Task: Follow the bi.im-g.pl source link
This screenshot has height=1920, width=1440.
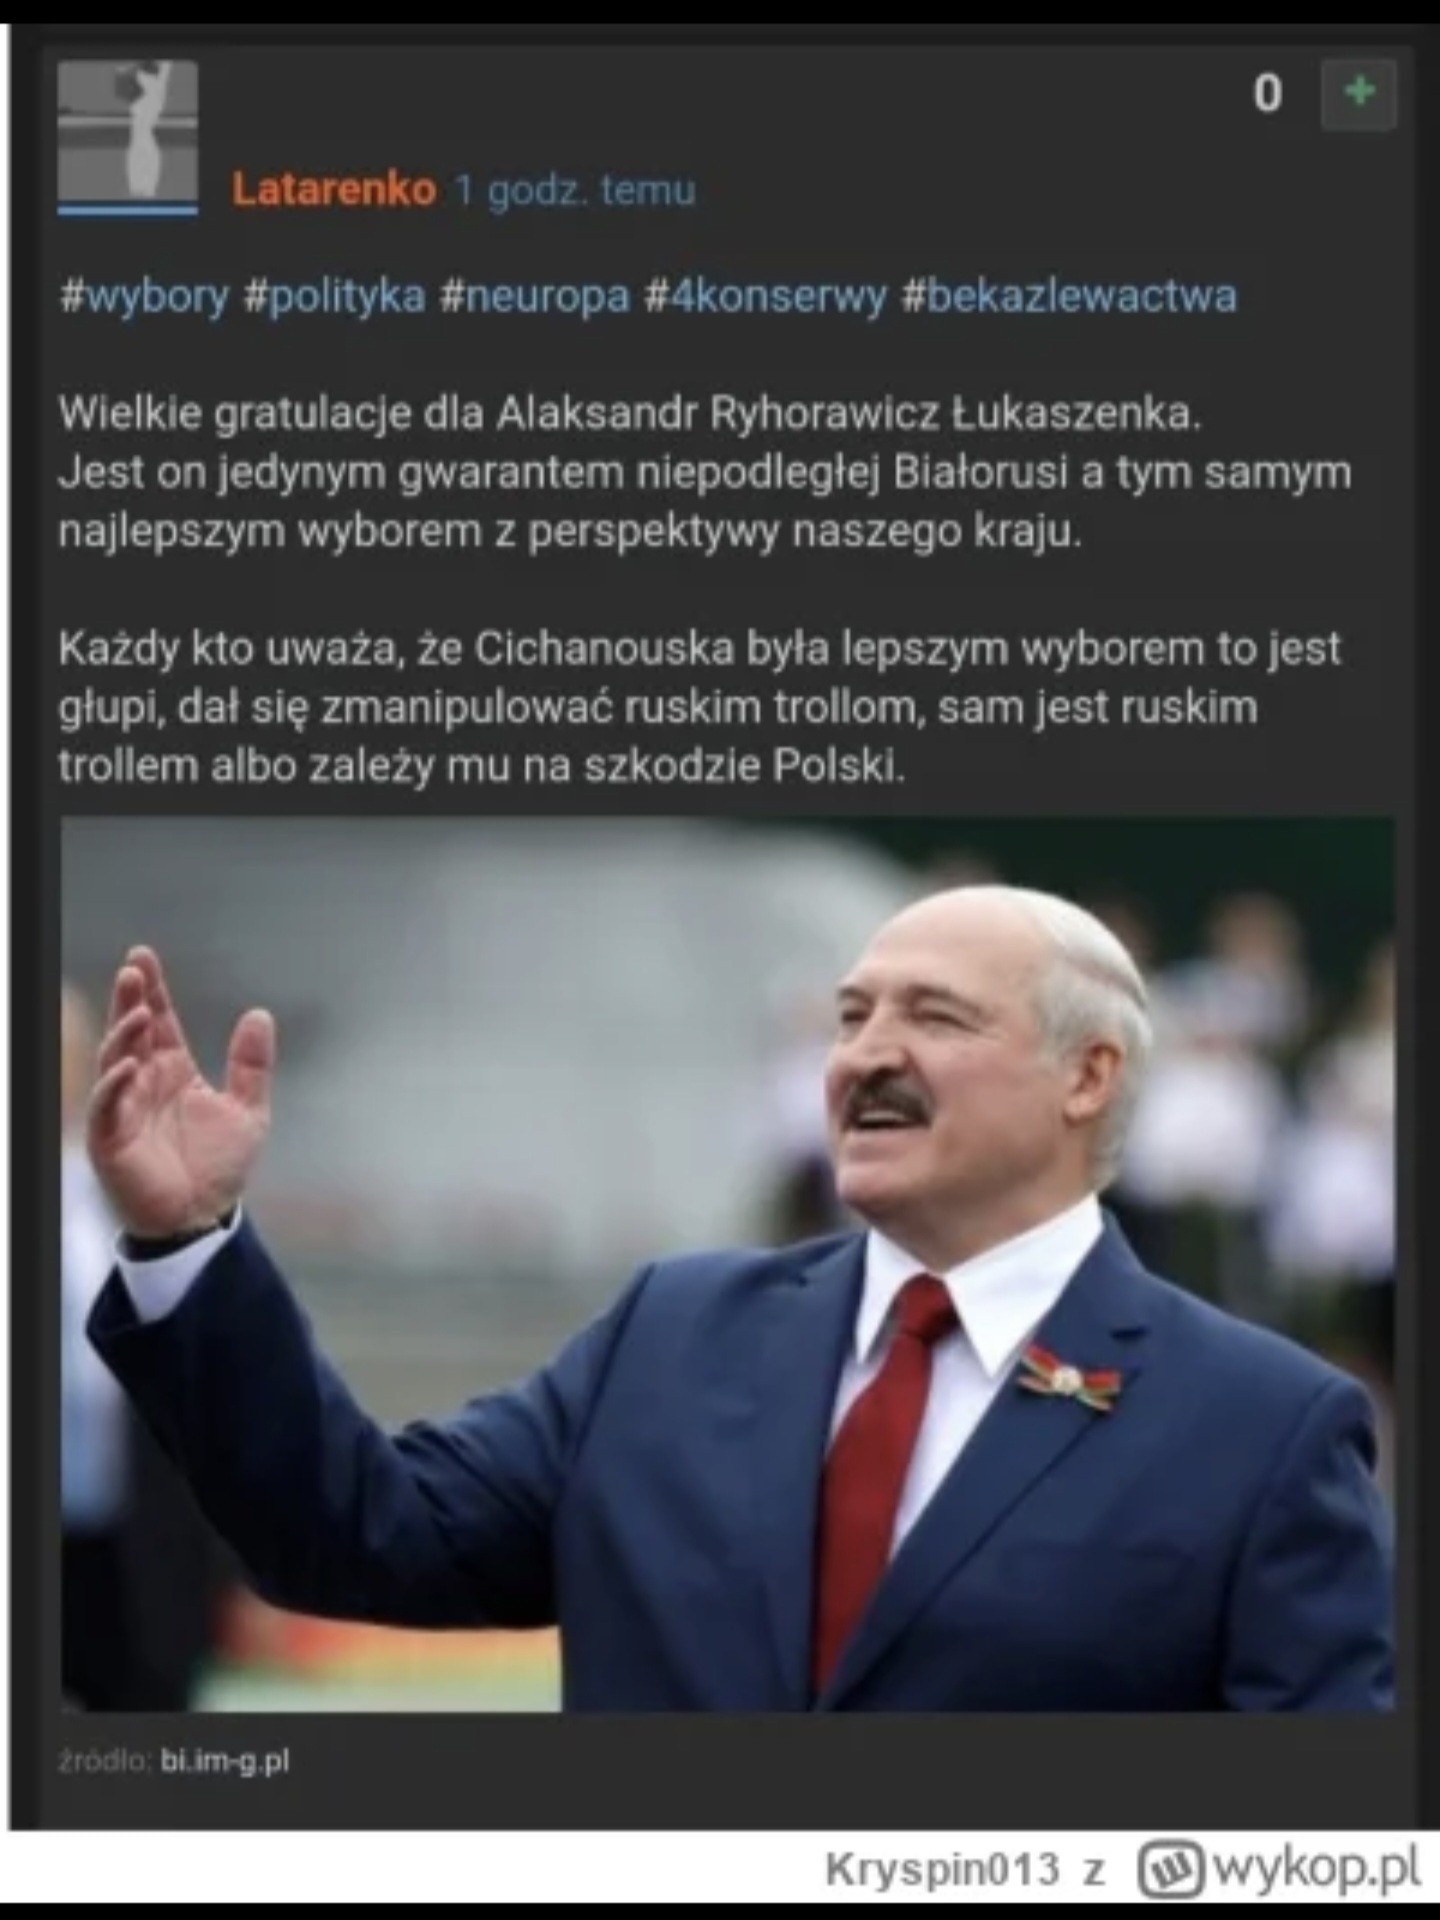Action: point(225,1760)
